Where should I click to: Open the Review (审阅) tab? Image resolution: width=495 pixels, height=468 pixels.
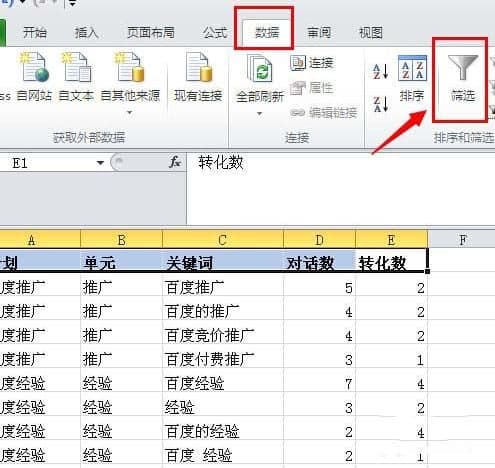click(319, 33)
